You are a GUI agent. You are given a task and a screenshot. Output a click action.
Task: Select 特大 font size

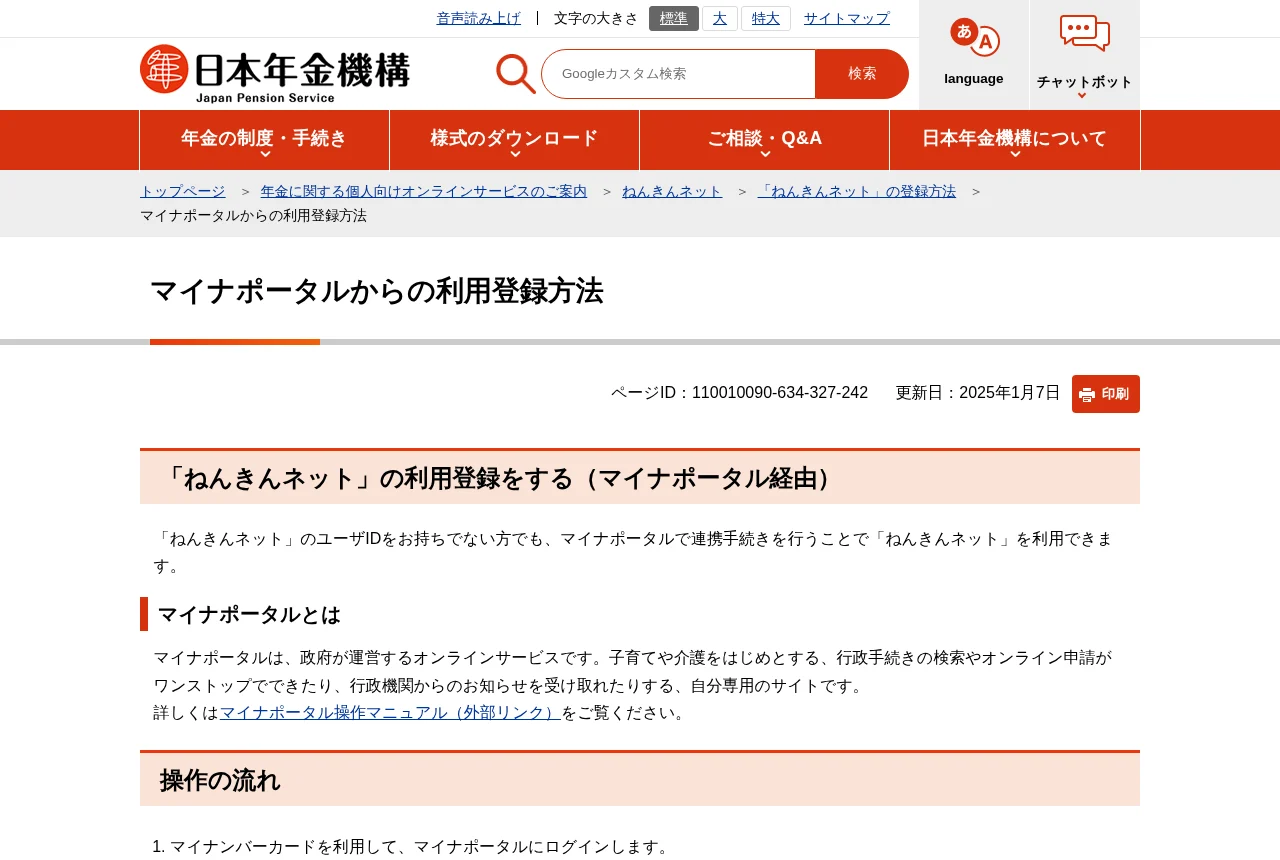[x=766, y=18]
